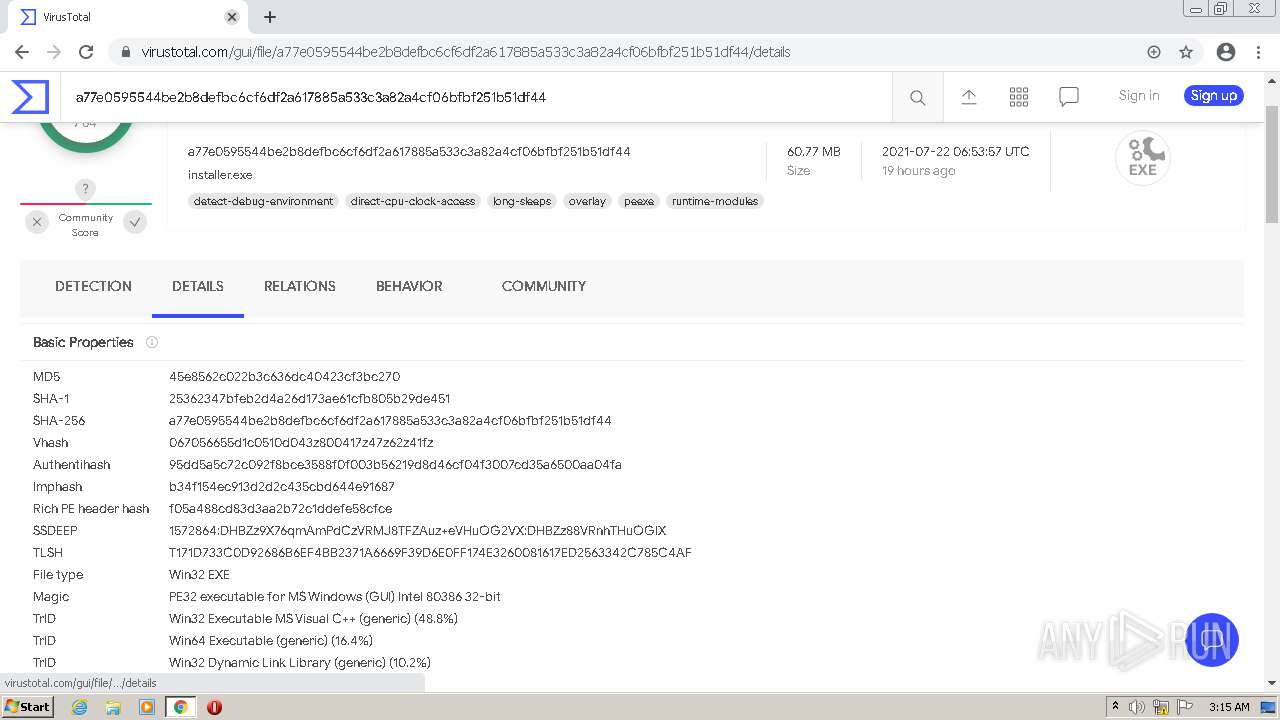This screenshot has width=1280, height=720.
Task: Click the peexe tag
Action: coord(639,201)
